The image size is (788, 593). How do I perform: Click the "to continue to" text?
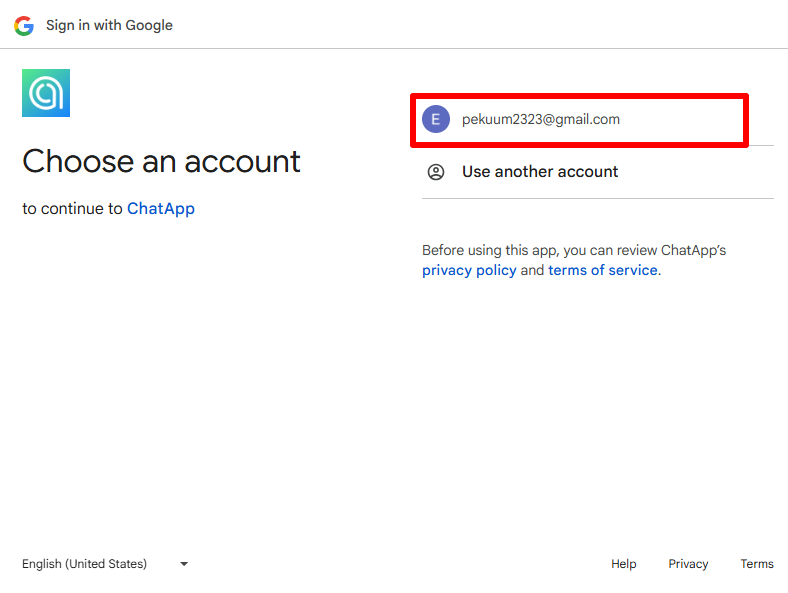pos(72,209)
